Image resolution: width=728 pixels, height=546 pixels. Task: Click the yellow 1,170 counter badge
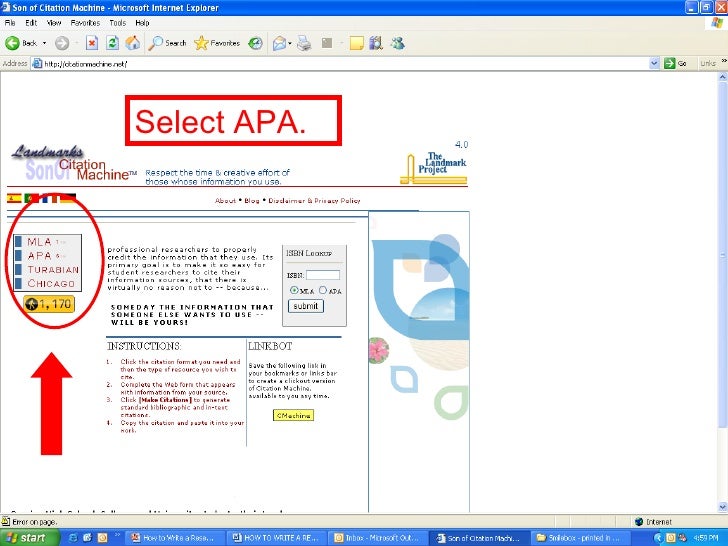pos(49,305)
